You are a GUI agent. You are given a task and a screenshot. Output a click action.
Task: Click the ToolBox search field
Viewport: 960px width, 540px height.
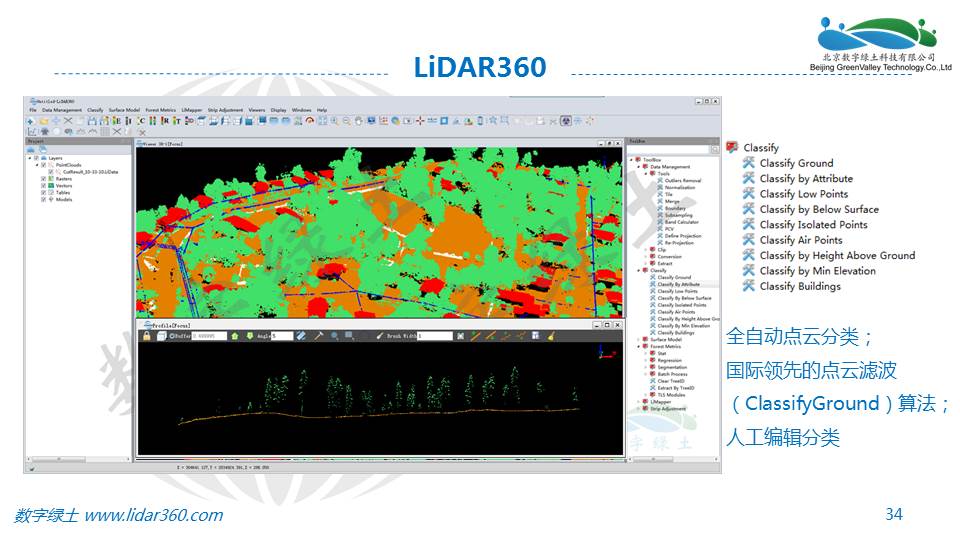pyautogui.click(x=669, y=149)
